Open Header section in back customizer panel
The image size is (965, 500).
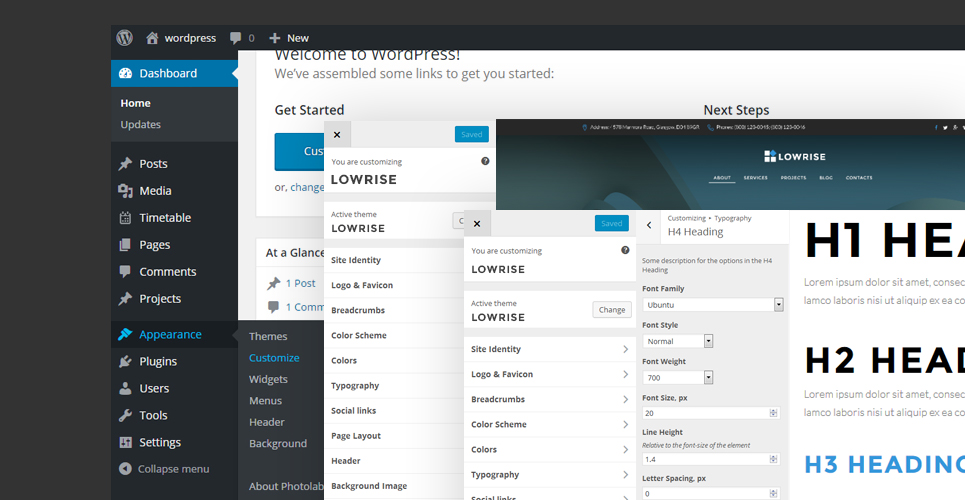tap(394, 461)
